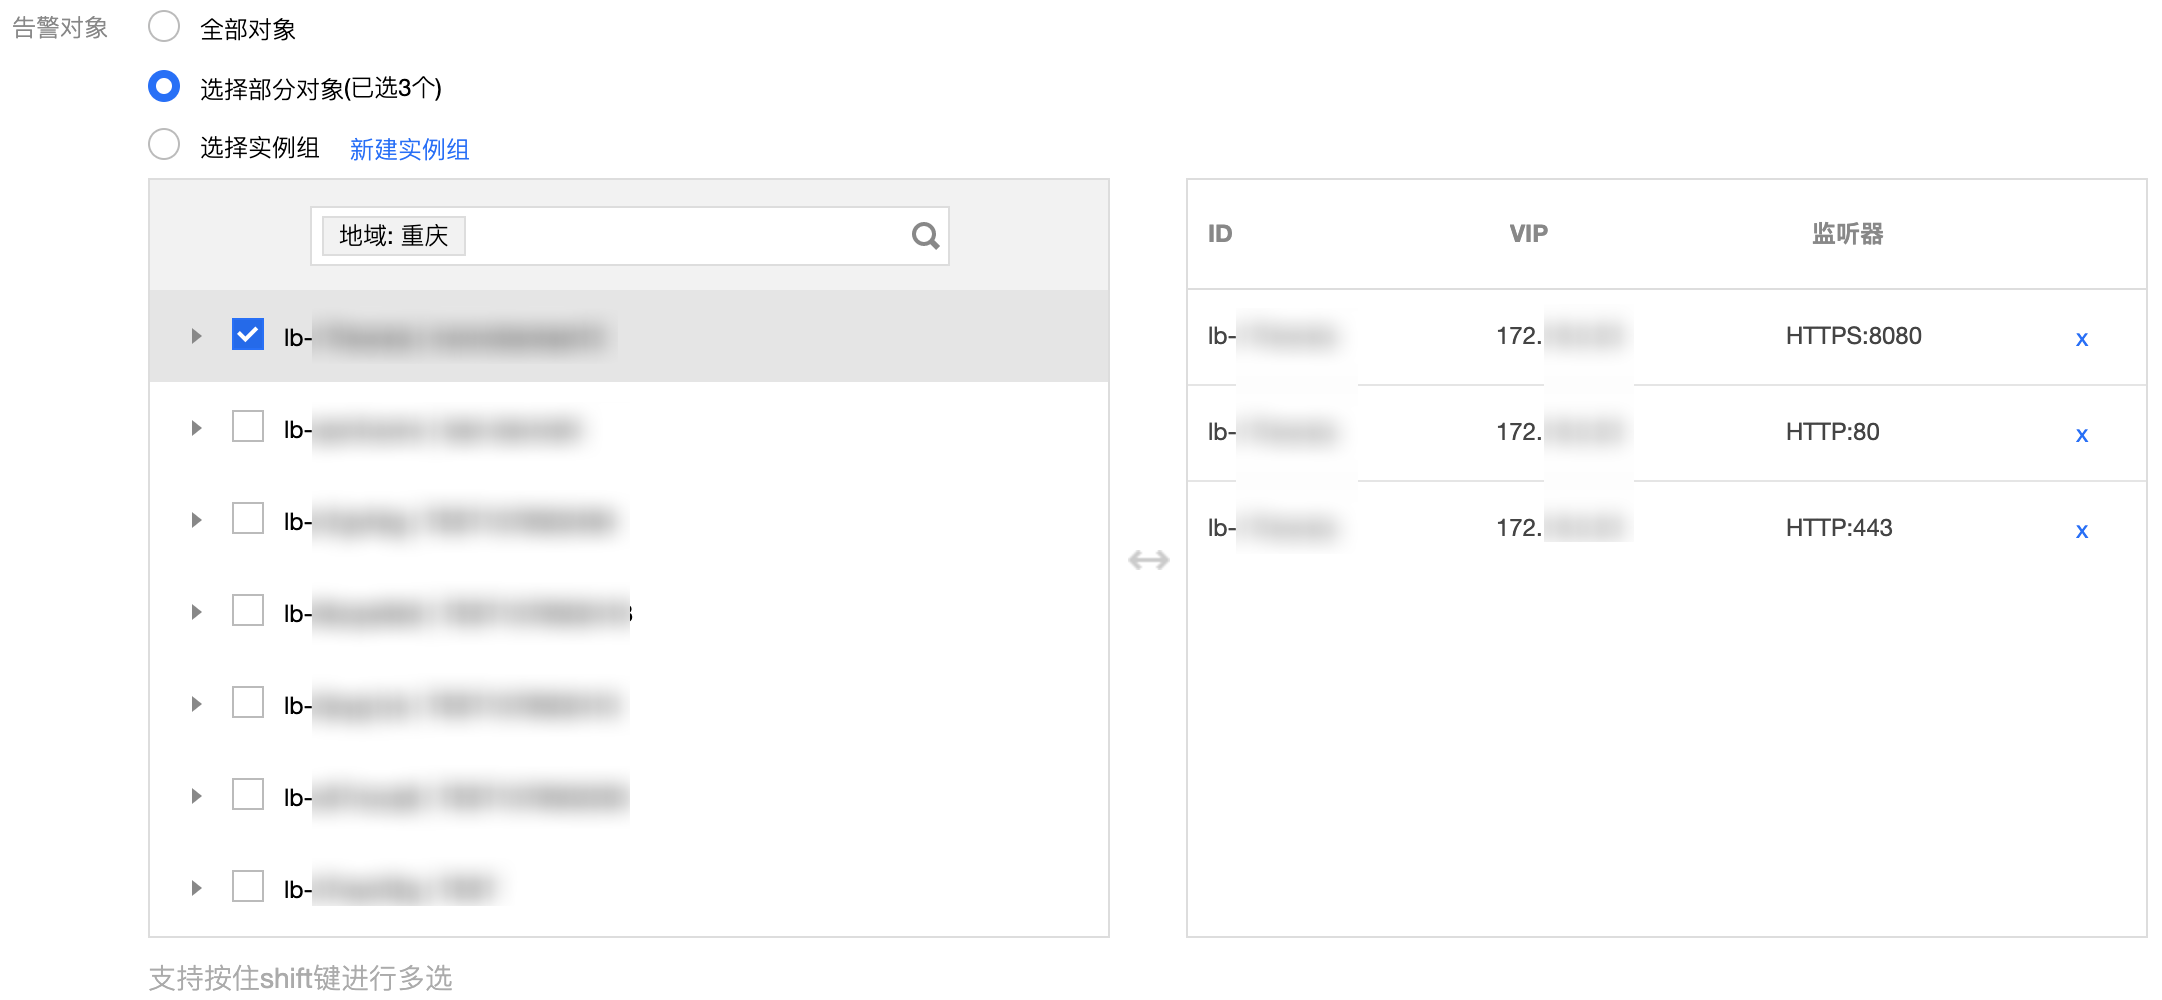Expand the first lb- instance row
The height and width of the screenshot is (1000, 2162).
click(x=196, y=336)
